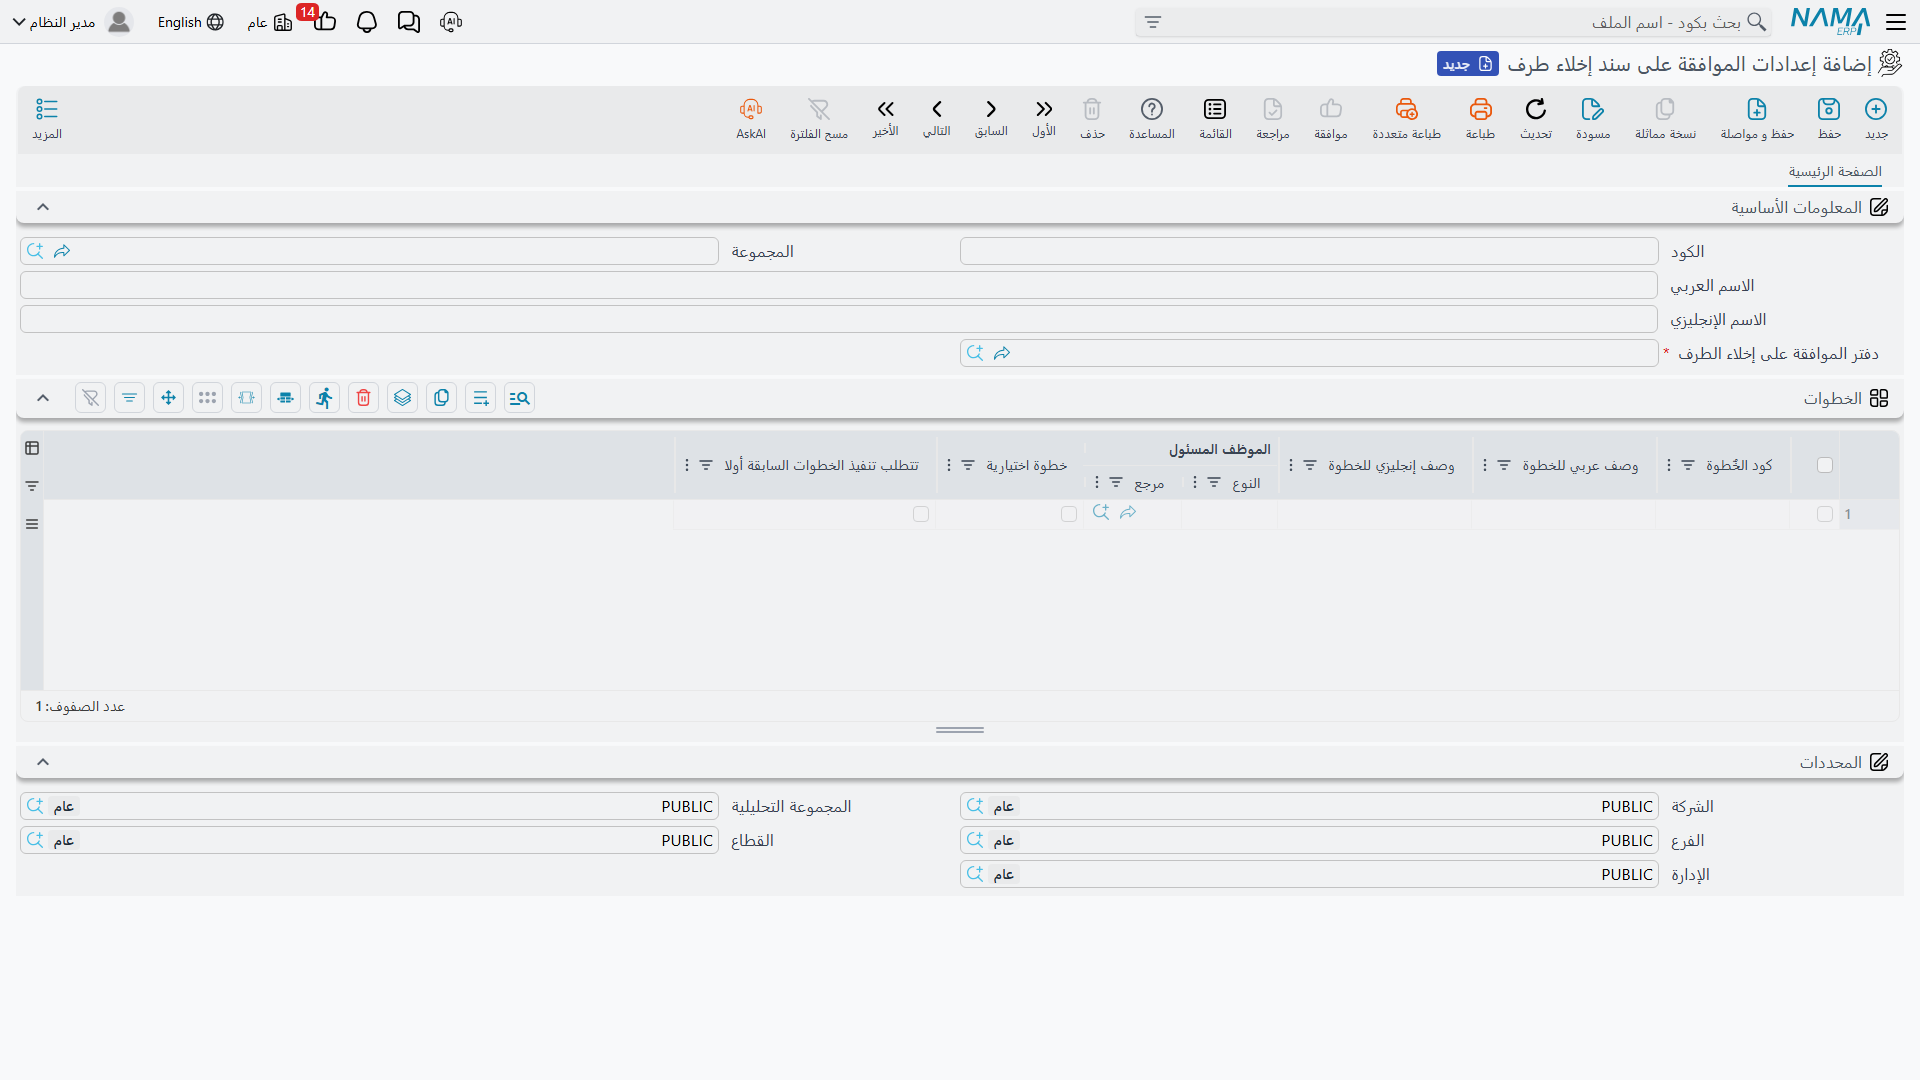Click the Save as draft (مسودة) icon
Image resolution: width=1920 pixels, height=1080 pixels.
point(1593,109)
